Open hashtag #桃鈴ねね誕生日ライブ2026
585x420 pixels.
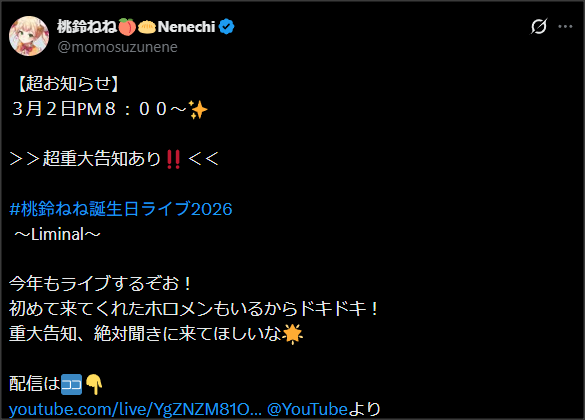point(121,209)
